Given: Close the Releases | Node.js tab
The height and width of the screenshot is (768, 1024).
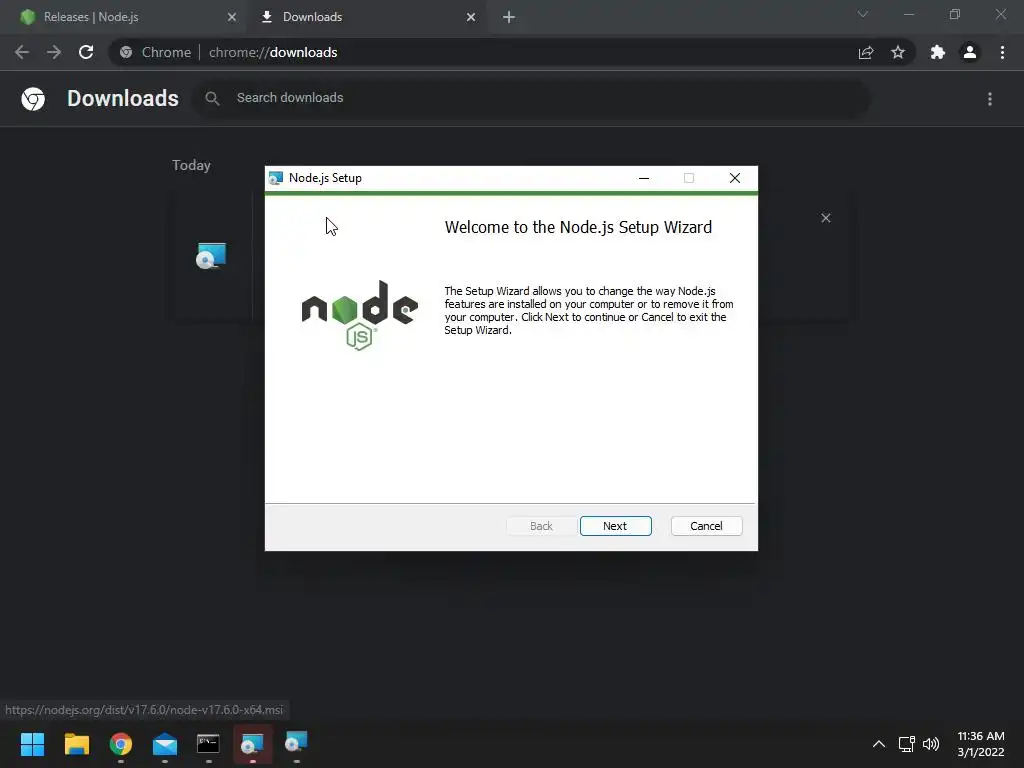Looking at the screenshot, I should (232, 17).
